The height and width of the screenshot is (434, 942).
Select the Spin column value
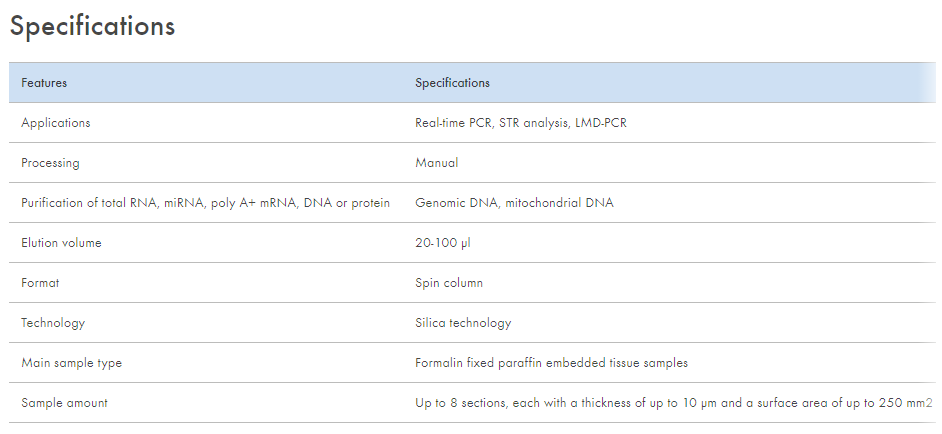449,283
